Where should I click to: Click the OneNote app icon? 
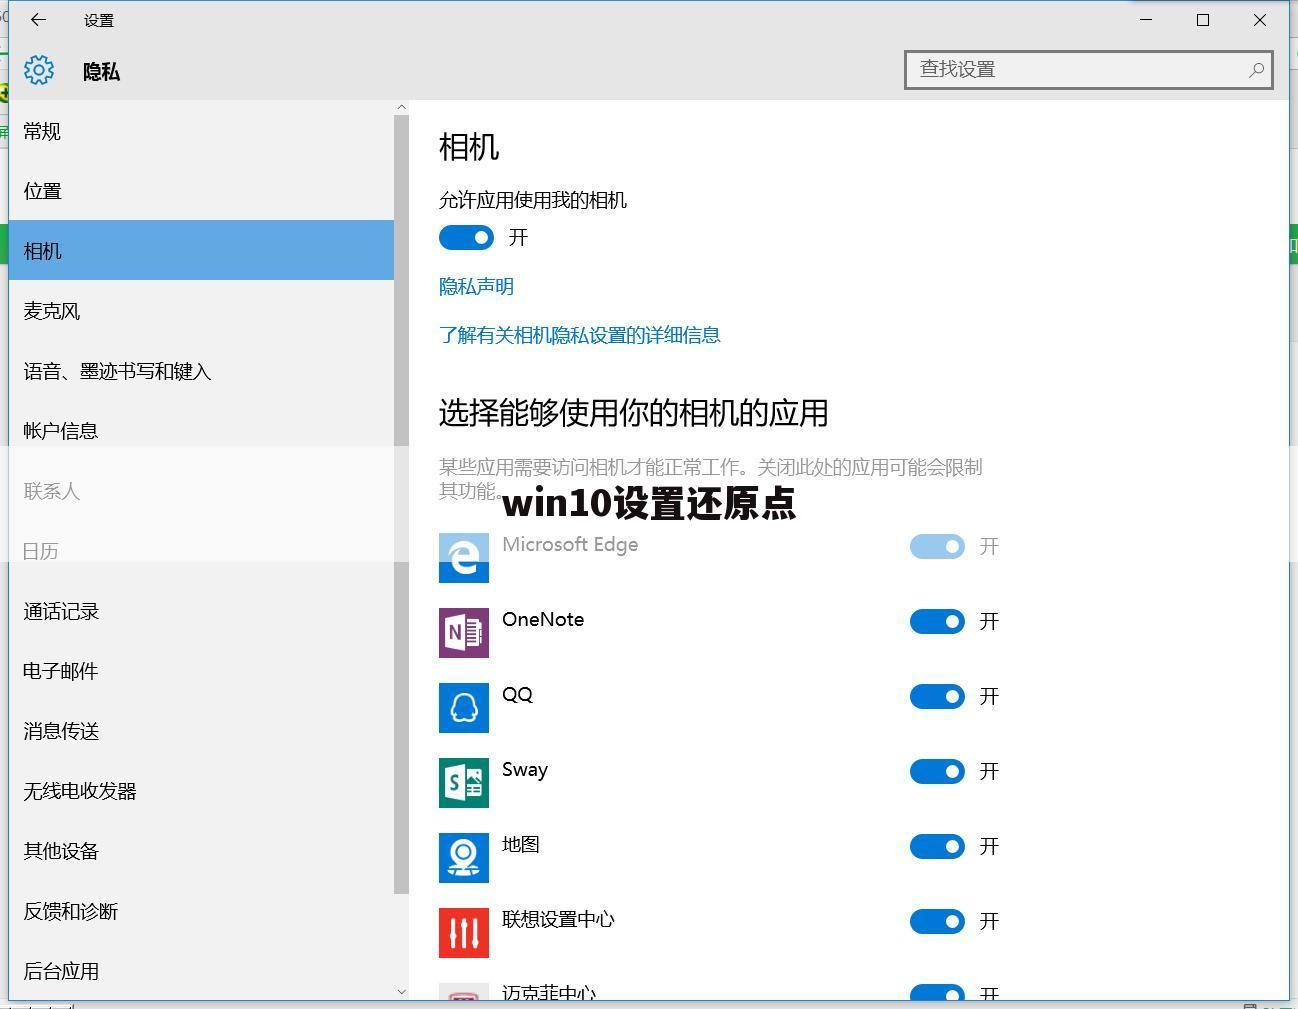pyautogui.click(x=464, y=632)
